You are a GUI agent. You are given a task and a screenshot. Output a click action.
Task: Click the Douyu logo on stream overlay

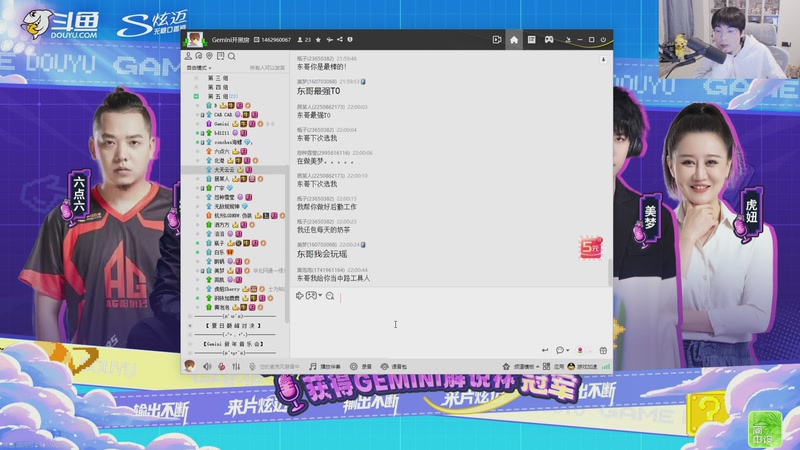click(x=61, y=24)
